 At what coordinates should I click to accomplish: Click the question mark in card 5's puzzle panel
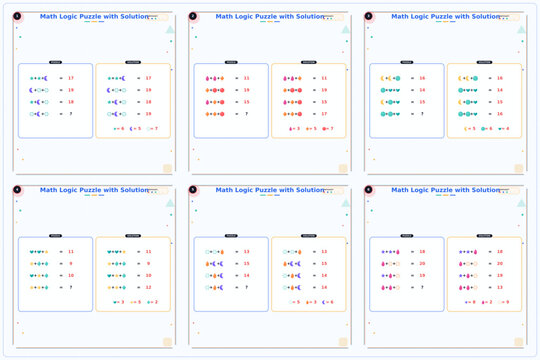coord(247,287)
